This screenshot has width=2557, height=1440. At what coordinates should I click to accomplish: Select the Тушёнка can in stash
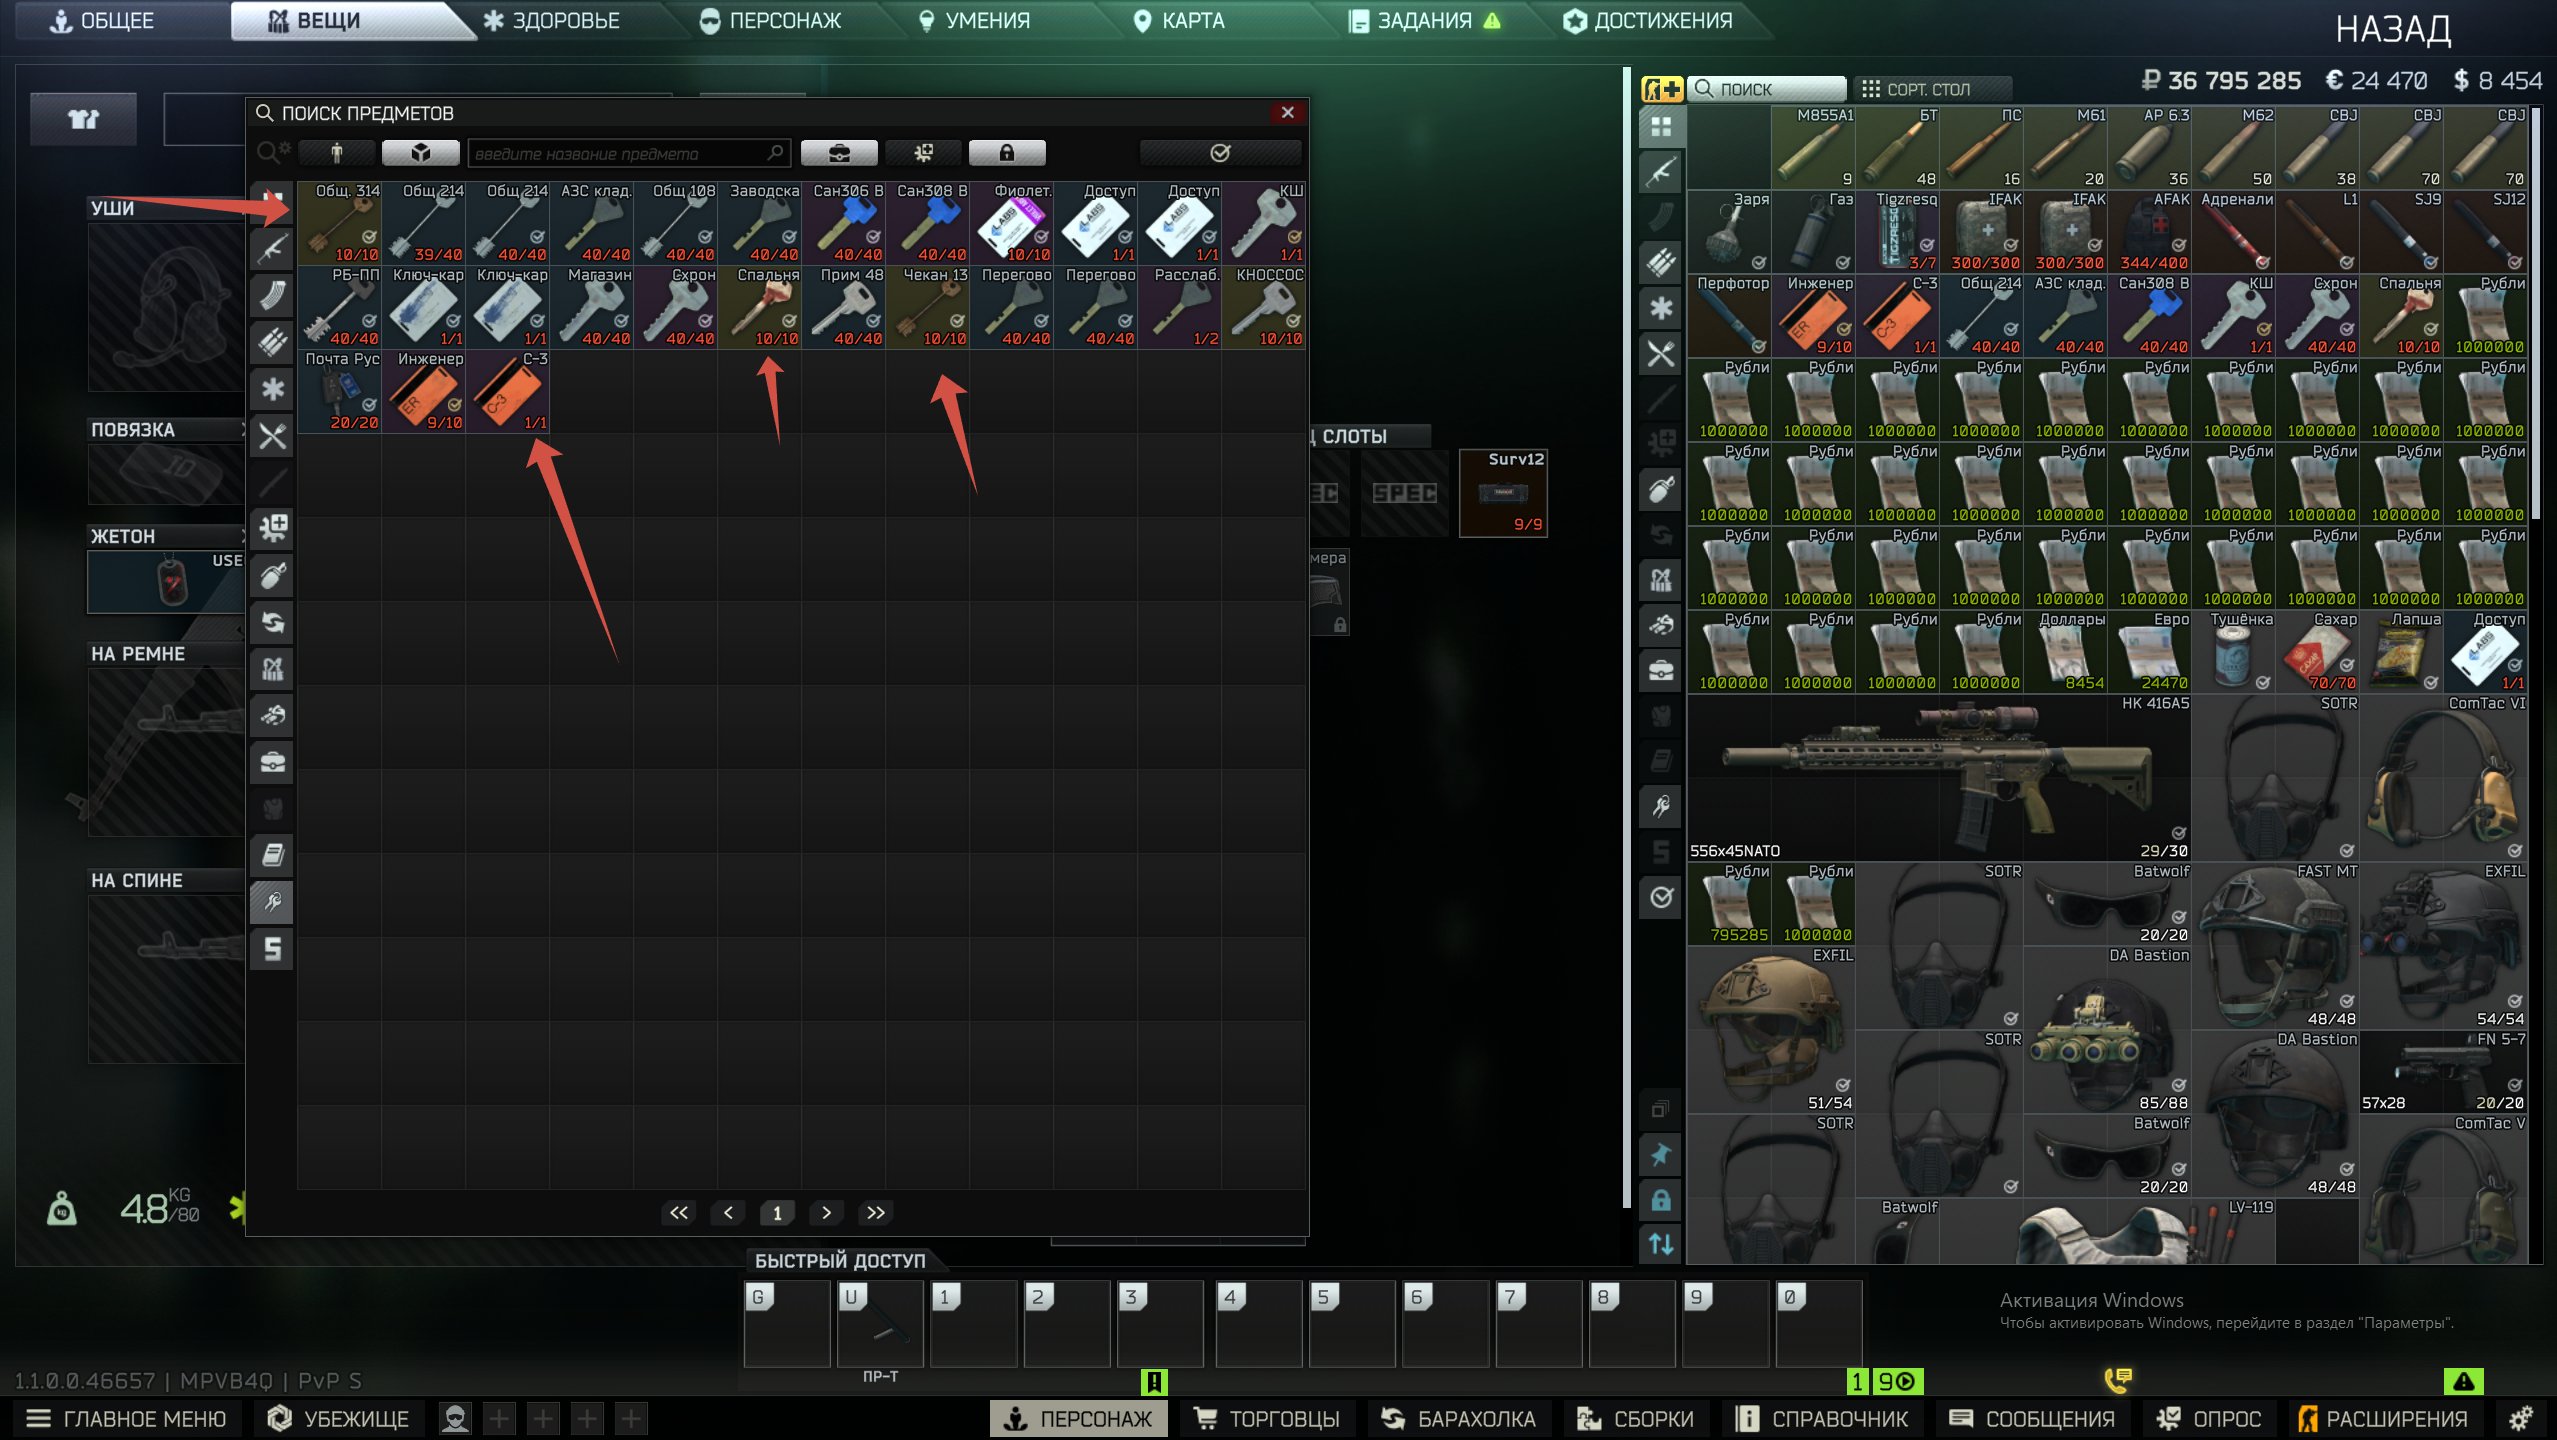(2233, 652)
